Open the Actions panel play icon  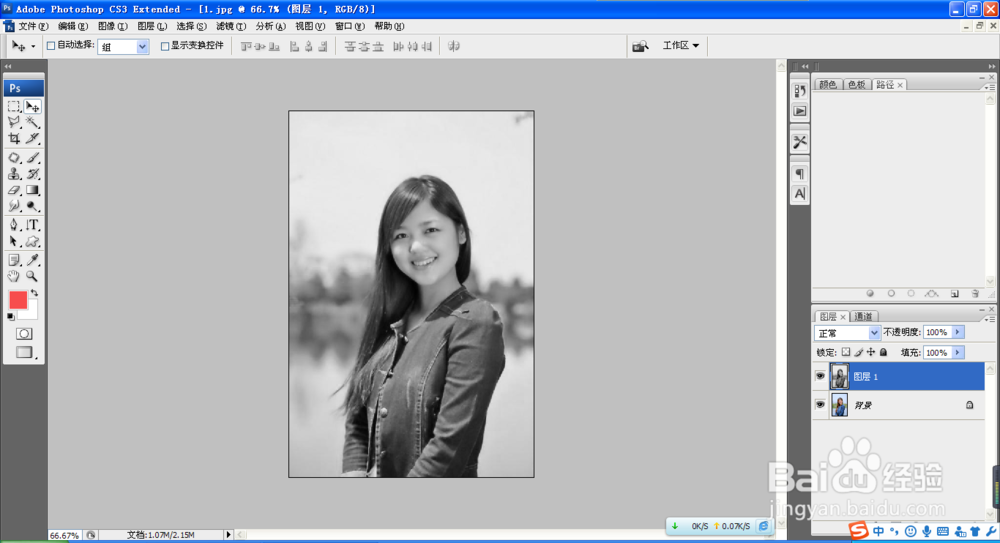pyautogui.click(x=800, y=111)
